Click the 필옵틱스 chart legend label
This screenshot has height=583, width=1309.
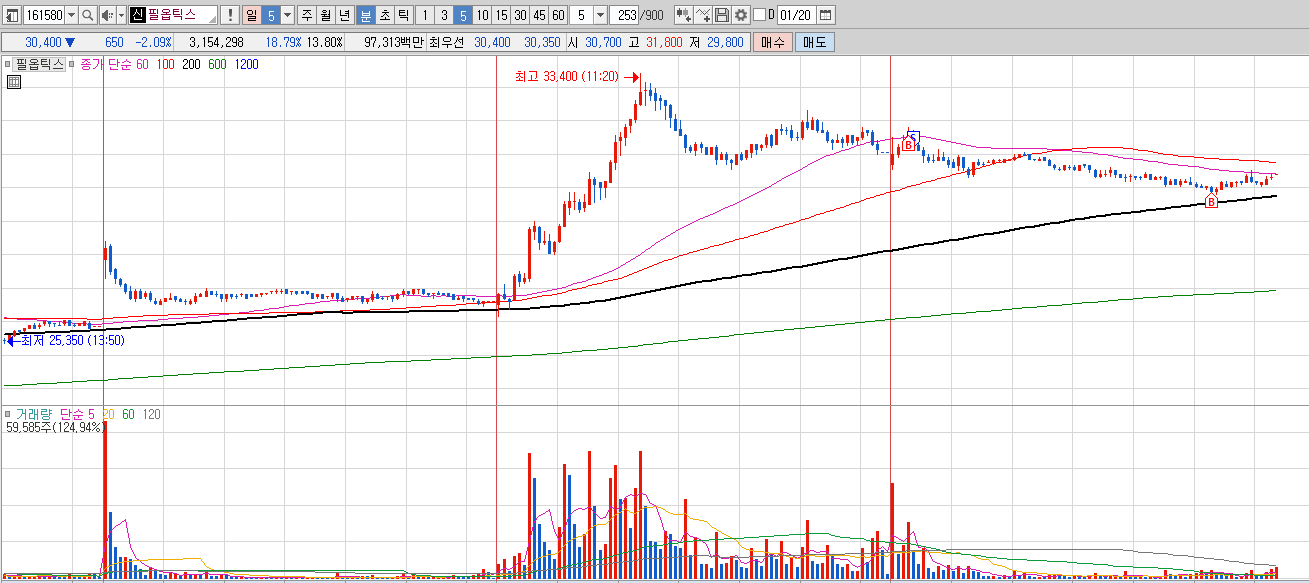coord(40,64)
